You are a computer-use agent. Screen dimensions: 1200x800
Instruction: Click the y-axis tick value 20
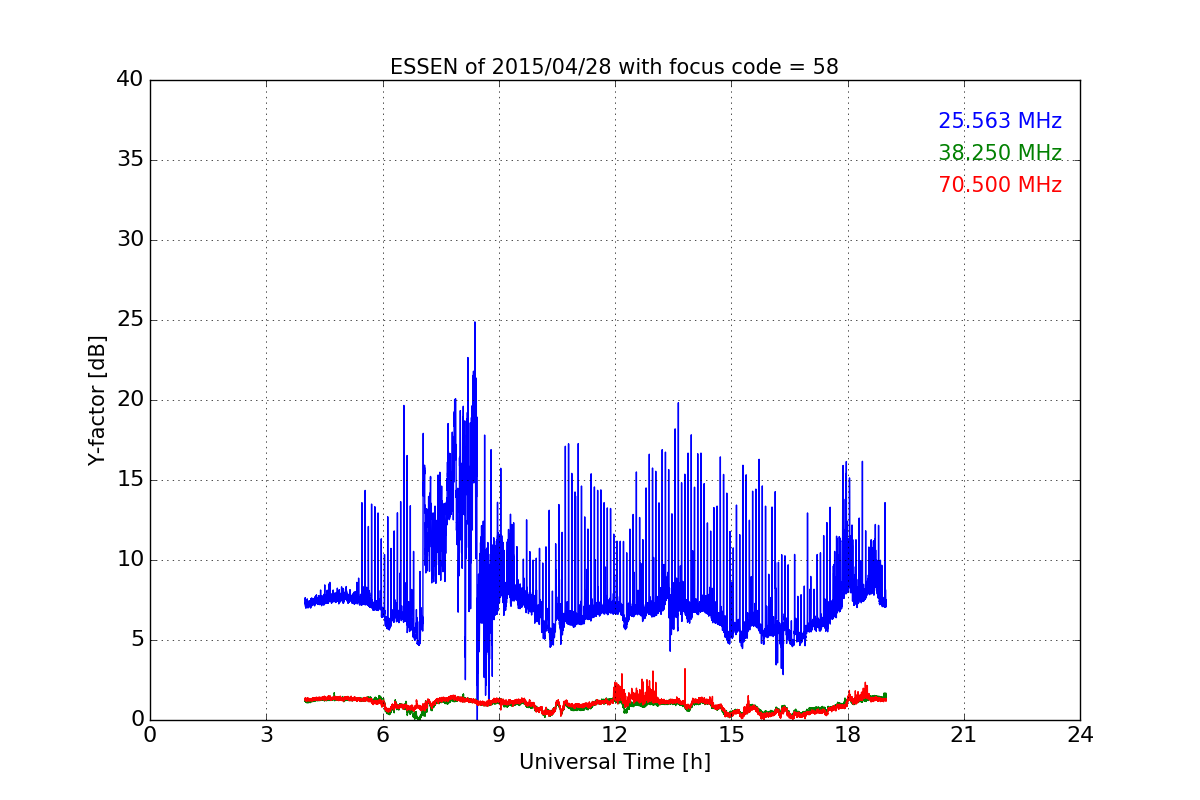pos(130,400)
